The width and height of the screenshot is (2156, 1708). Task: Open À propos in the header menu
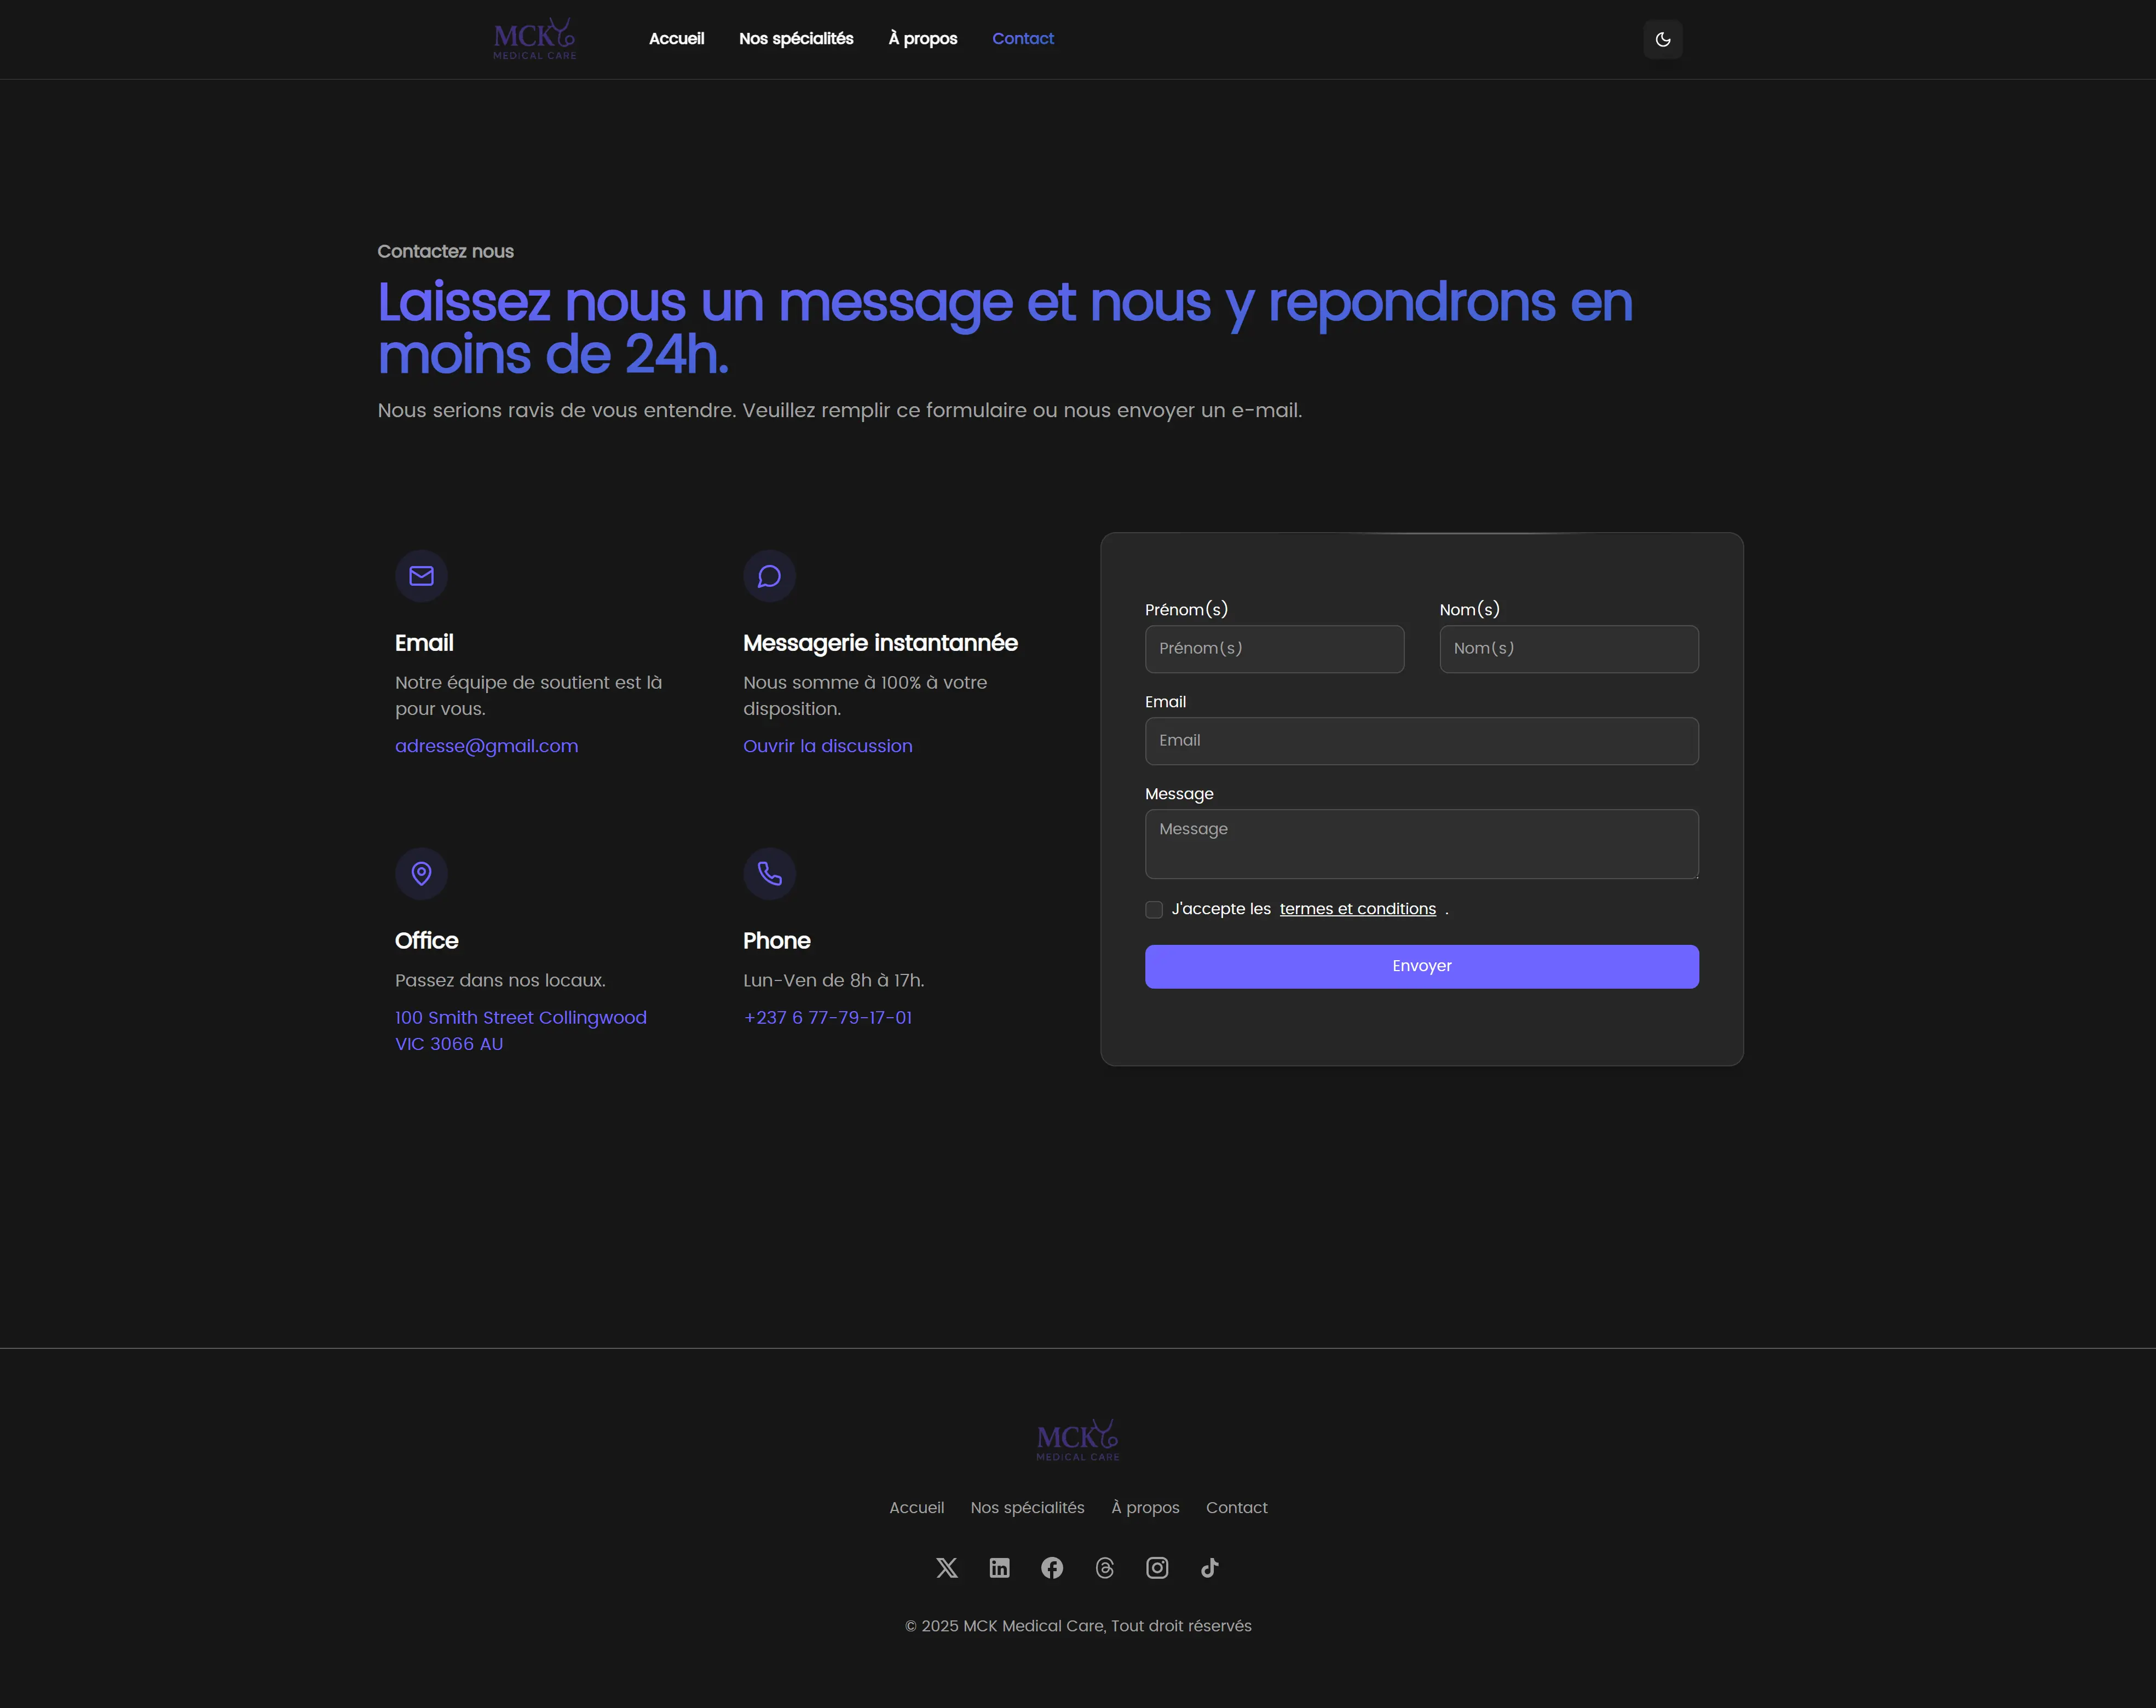click(x=922, y=39)
